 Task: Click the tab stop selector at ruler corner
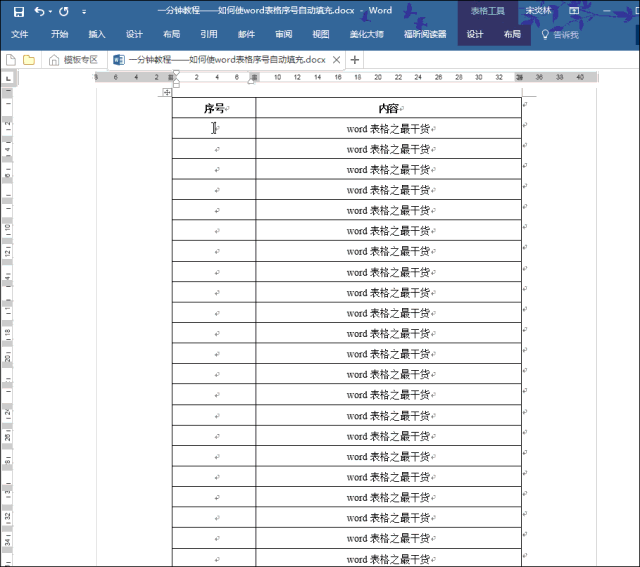click(x=8, y=78)
